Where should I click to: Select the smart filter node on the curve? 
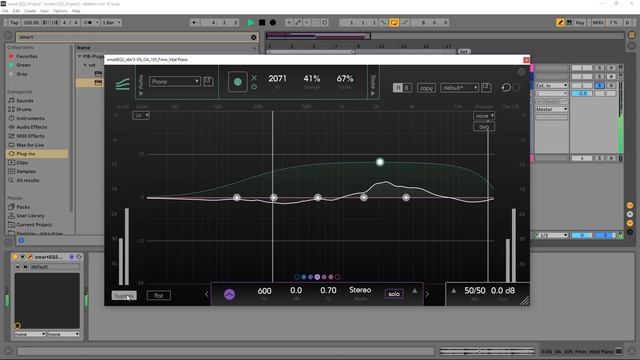pyautogui.click(x=380, y=162)
